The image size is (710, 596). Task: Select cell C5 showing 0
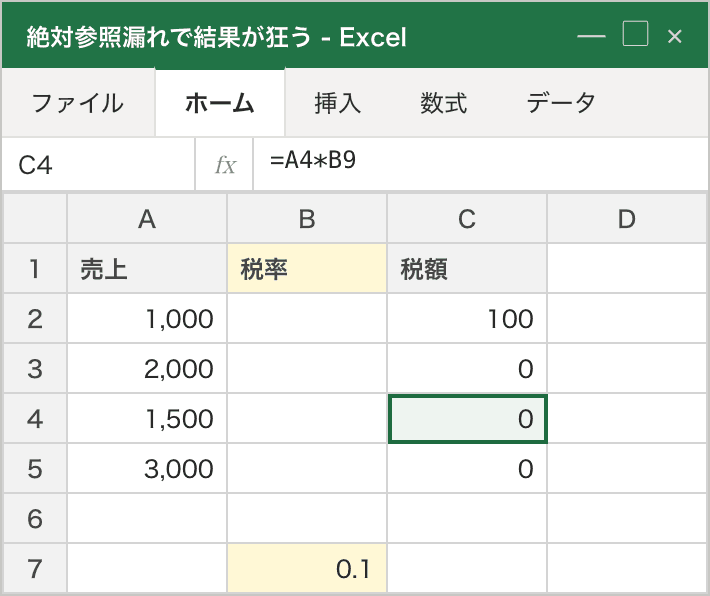[x=467, y=468]
